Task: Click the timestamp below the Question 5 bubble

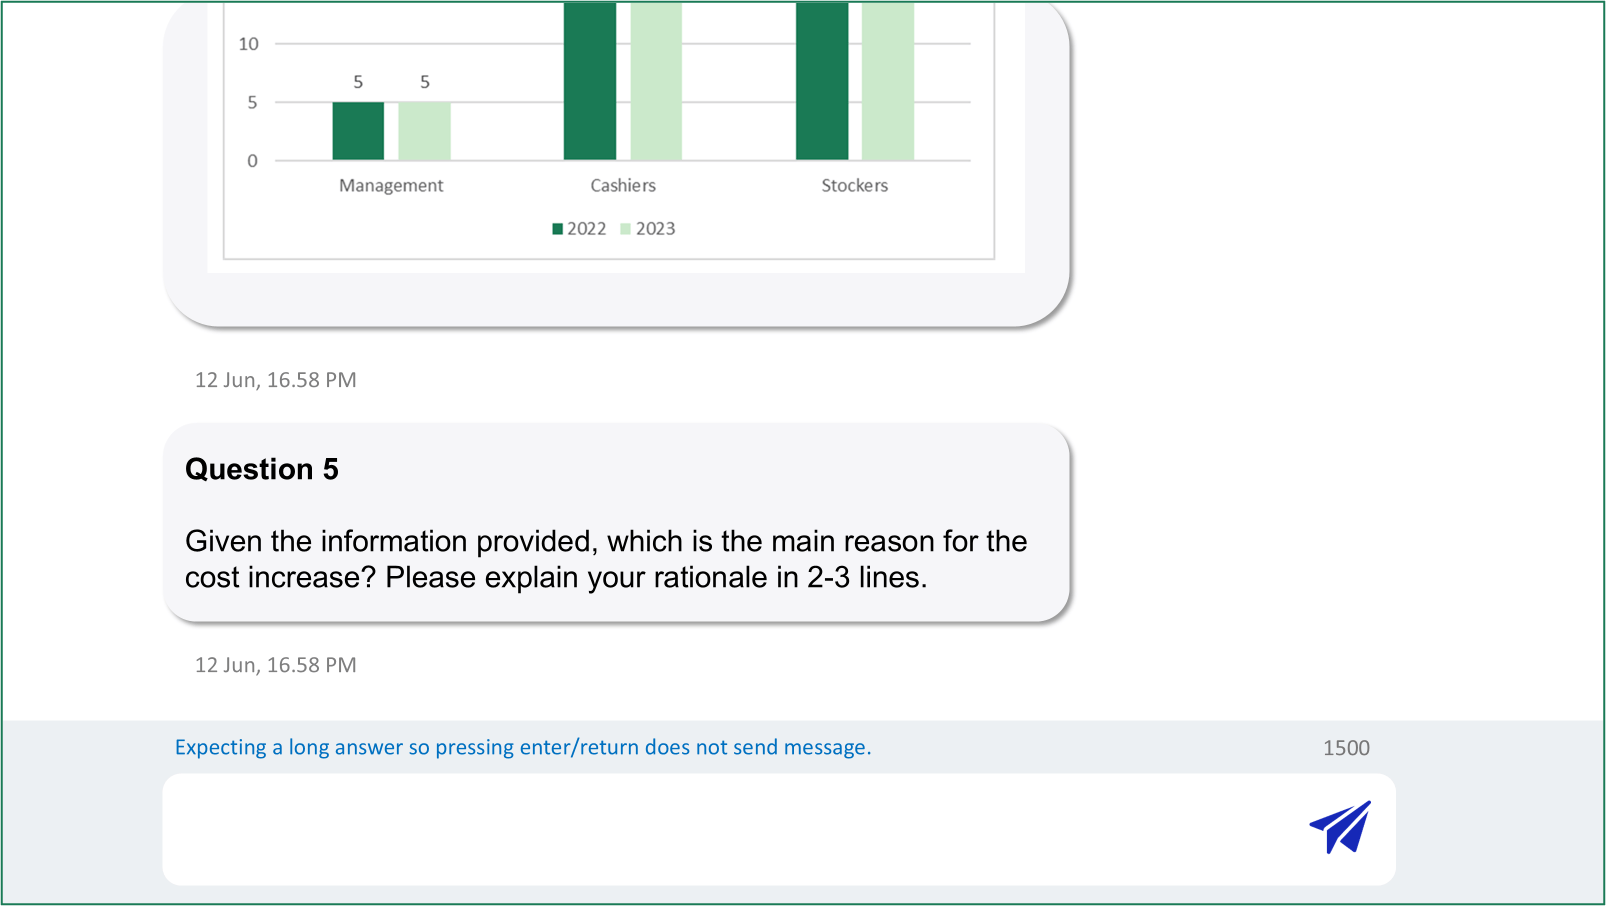Action: (x=276, y=665)
